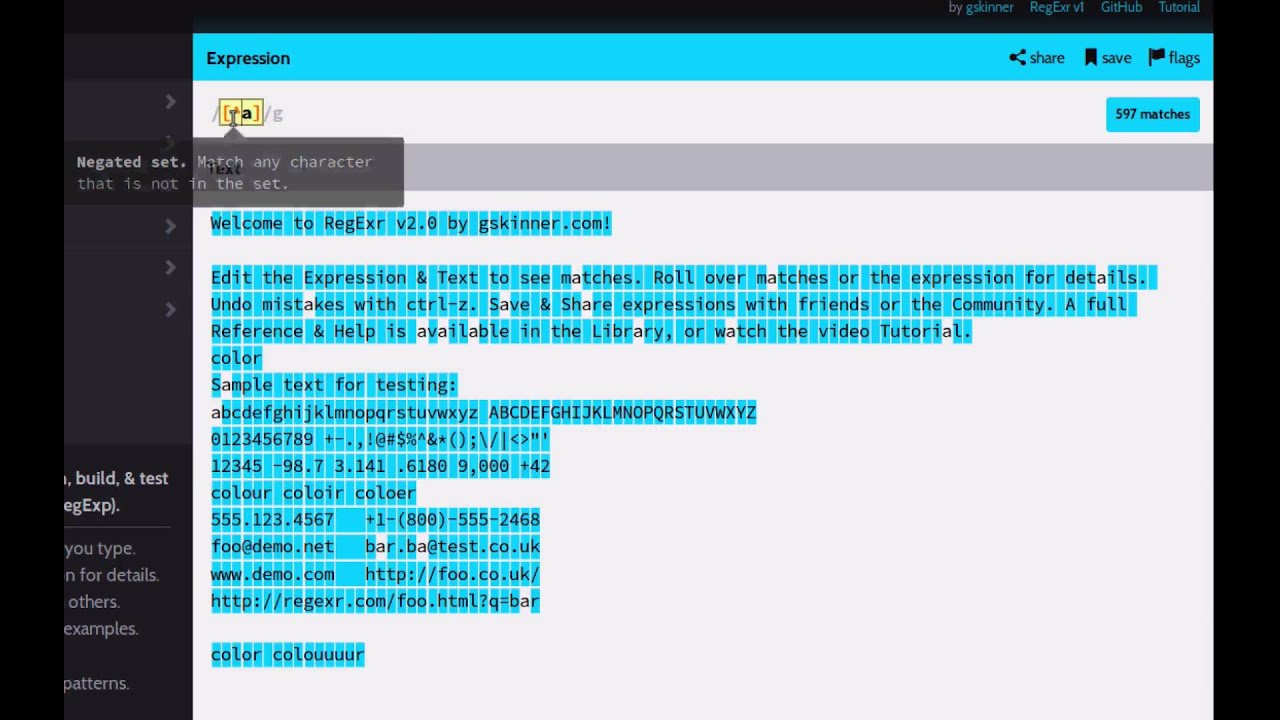
Task: Click the 'Sample text for testing:' line
Action: click(x=334, y=385)
